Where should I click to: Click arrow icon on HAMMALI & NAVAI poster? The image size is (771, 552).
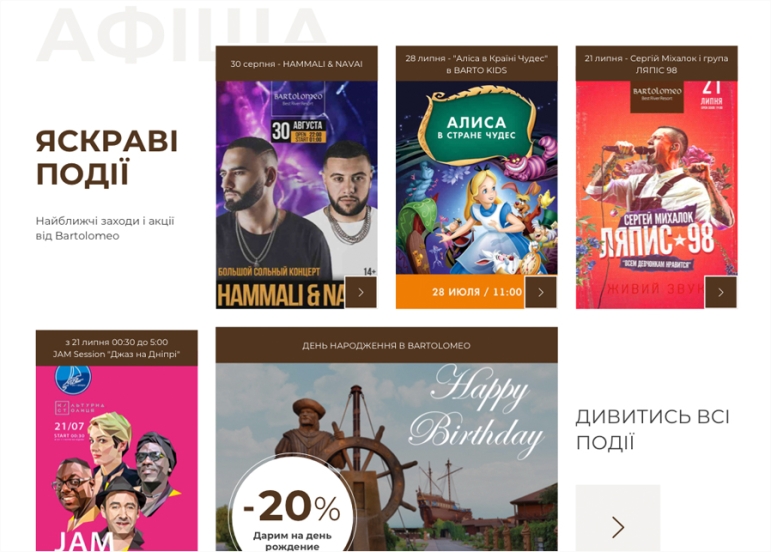tap(361, 292)
